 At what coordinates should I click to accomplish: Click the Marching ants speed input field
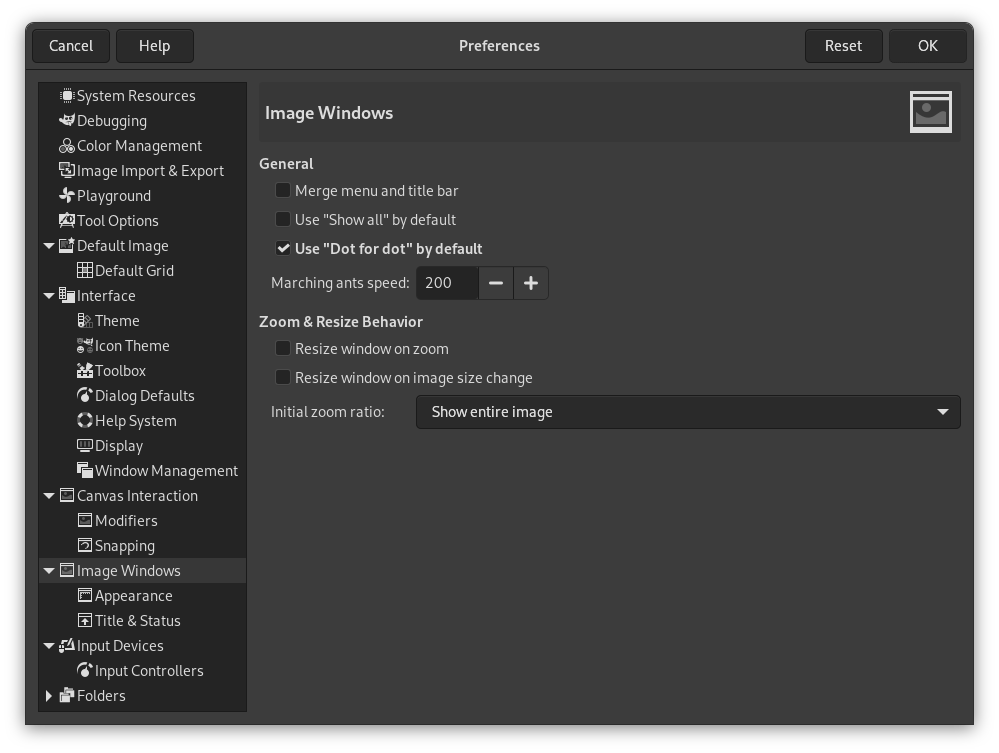(x=447, y=283)
